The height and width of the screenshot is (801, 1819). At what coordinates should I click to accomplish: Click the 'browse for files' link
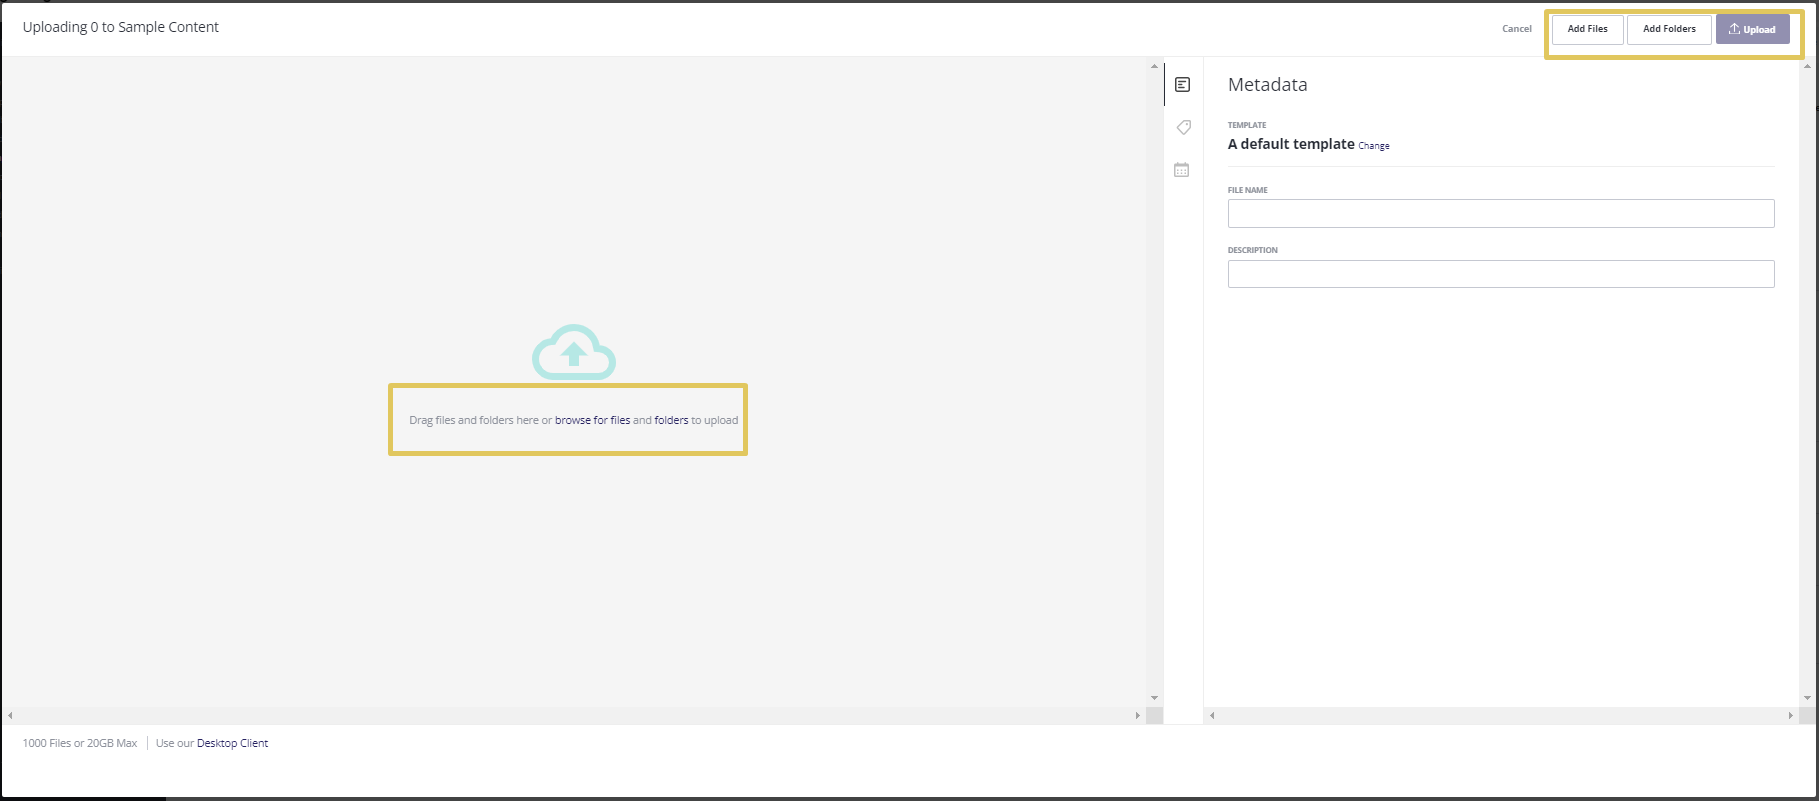tap(592, 420)
